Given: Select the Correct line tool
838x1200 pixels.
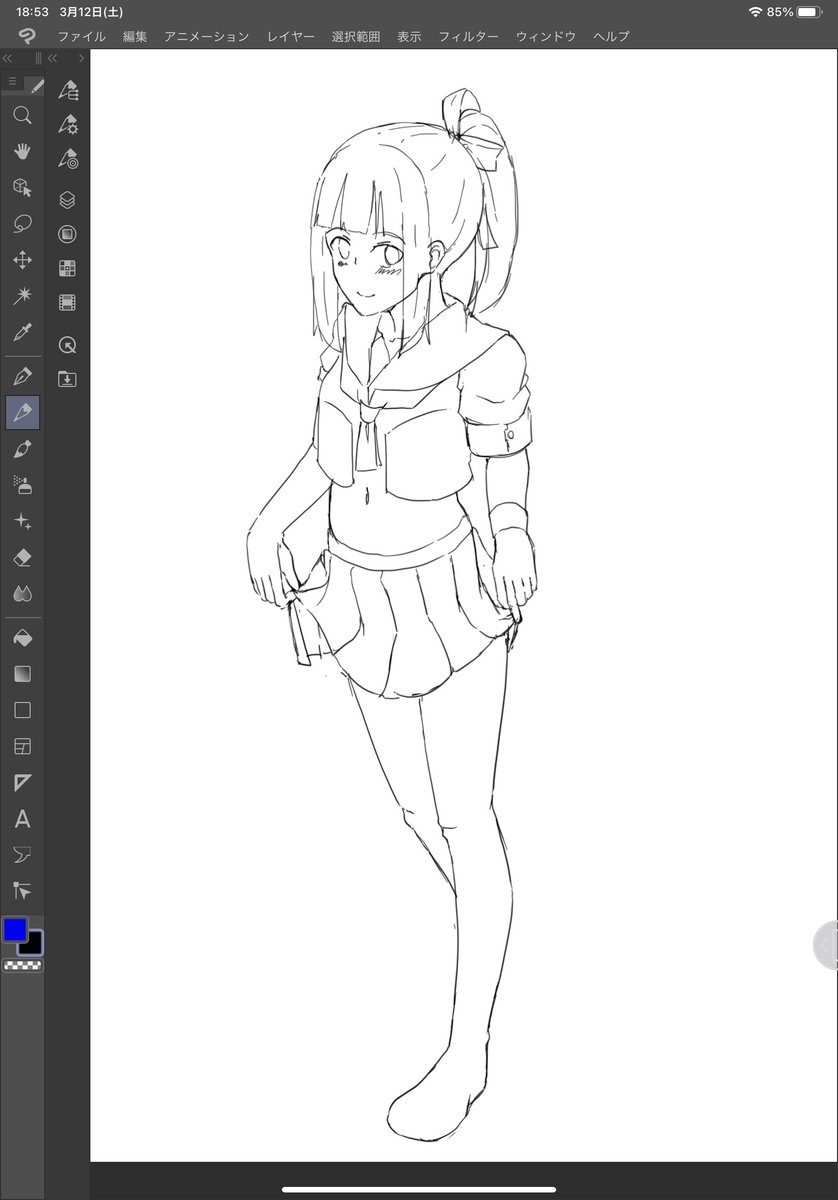Looking at the screenshot, I should 22,890.
